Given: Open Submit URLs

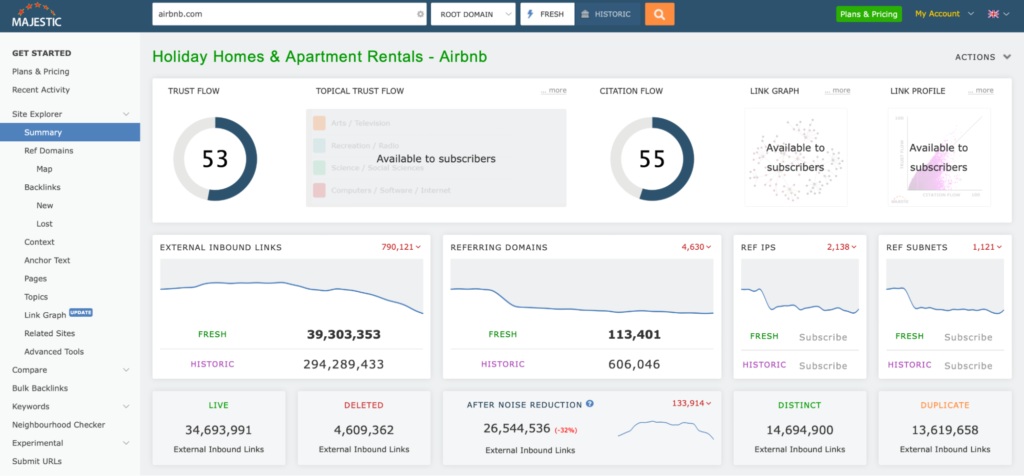Looking at the screenshot, I should (x=37, y=462).
